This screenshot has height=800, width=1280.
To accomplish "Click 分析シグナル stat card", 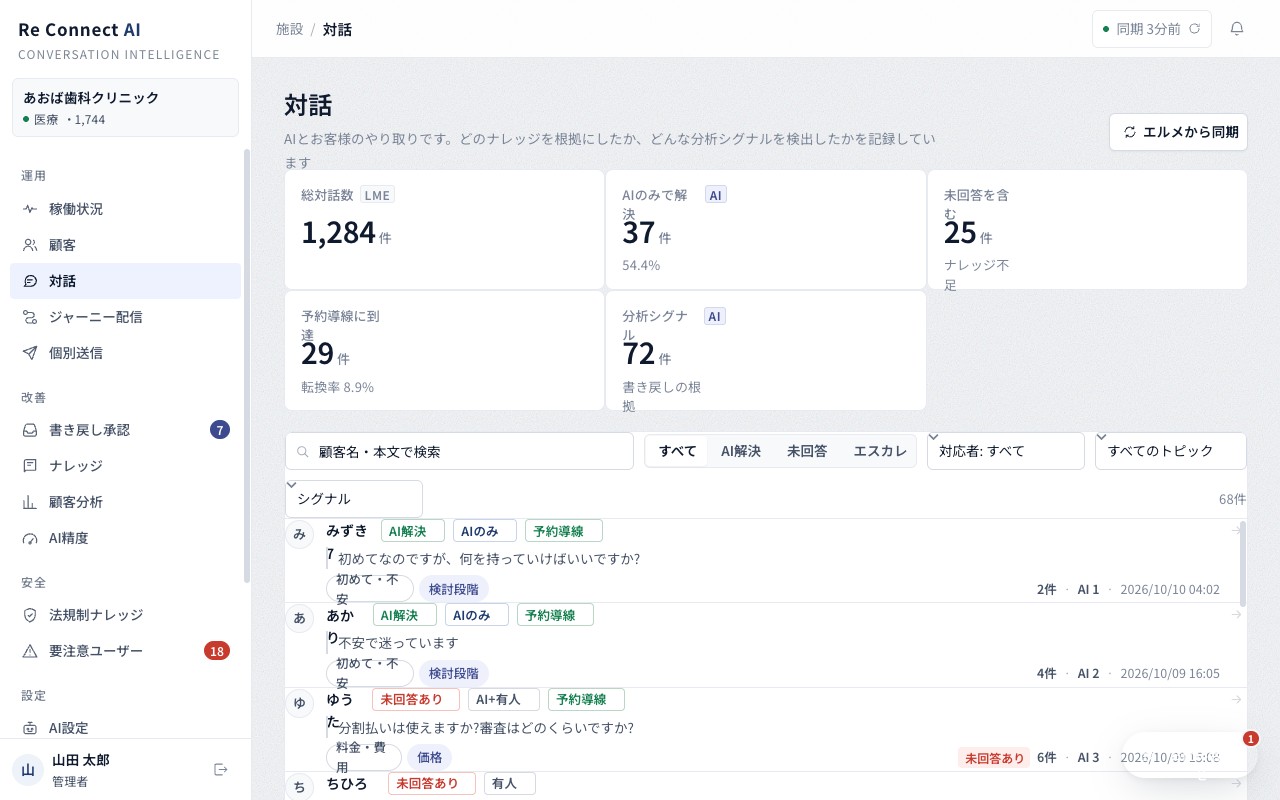I will (x=766, y=351).
